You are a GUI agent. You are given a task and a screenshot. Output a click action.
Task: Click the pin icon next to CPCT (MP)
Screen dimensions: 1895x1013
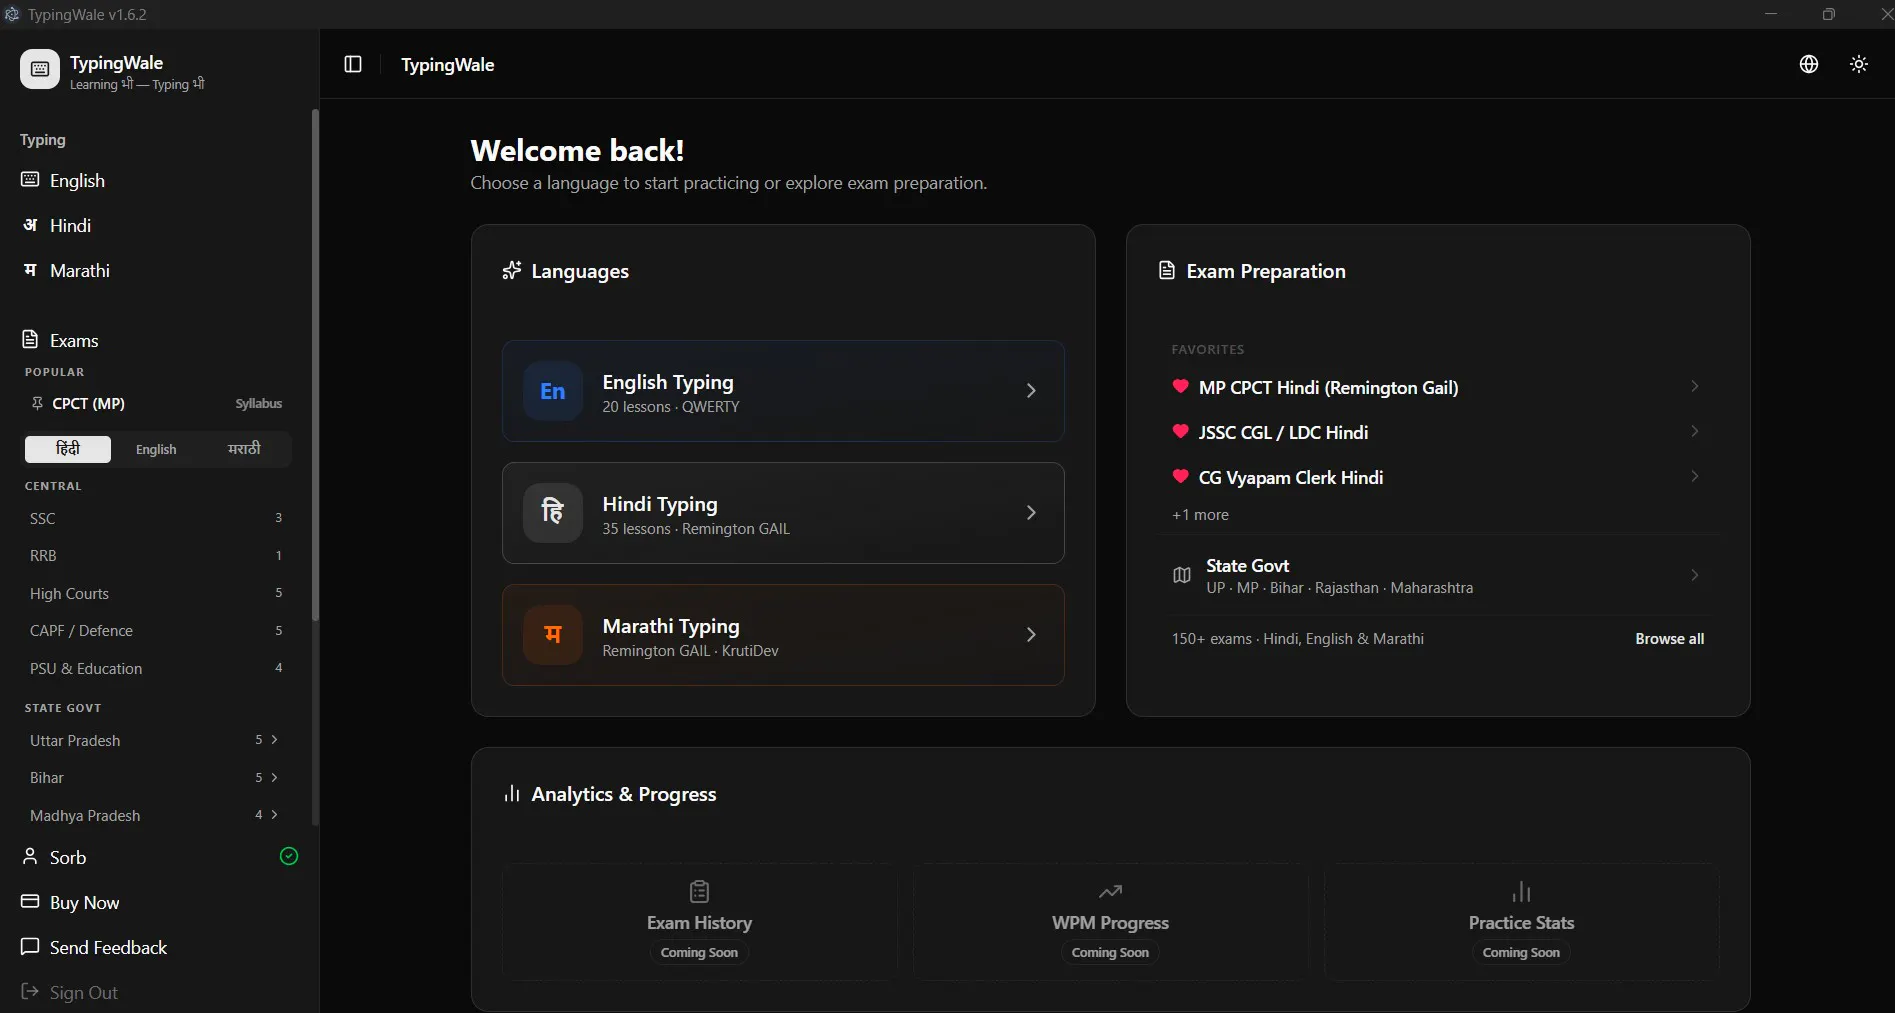37,403
